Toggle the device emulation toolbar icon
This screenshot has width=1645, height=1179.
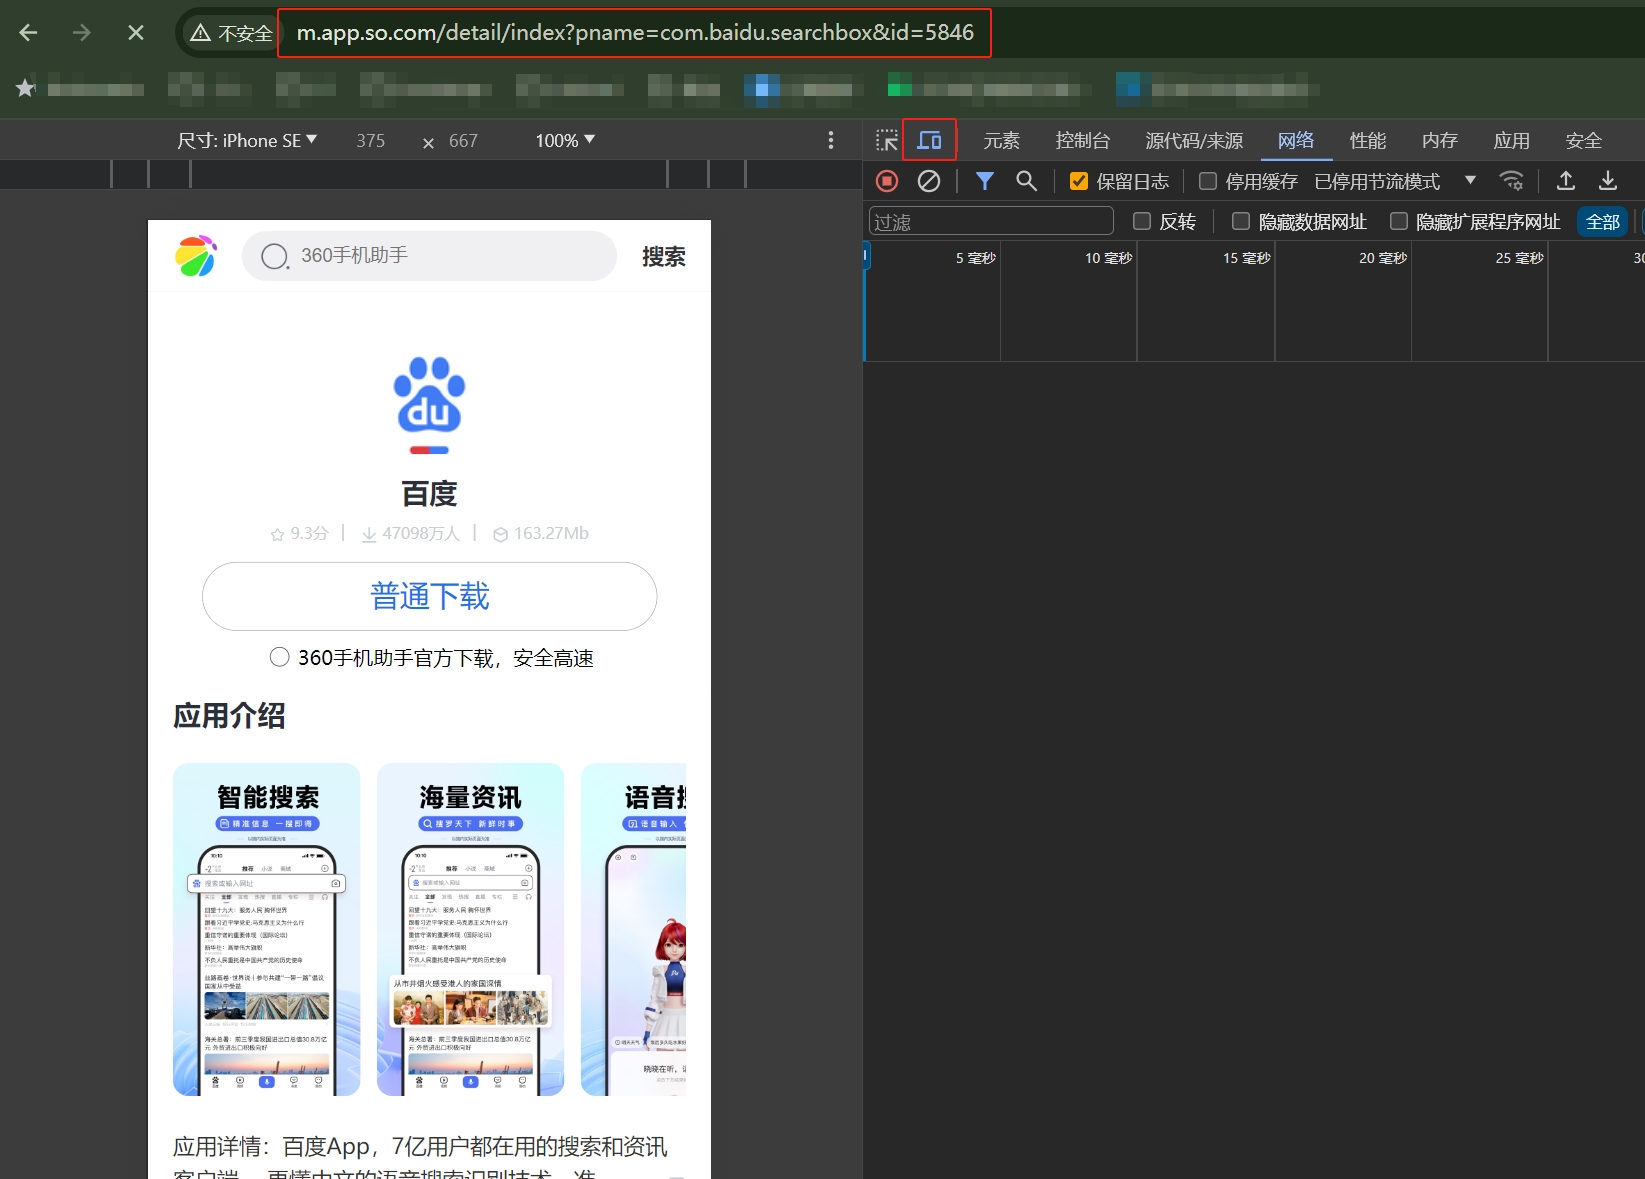[x=930, y=140]
